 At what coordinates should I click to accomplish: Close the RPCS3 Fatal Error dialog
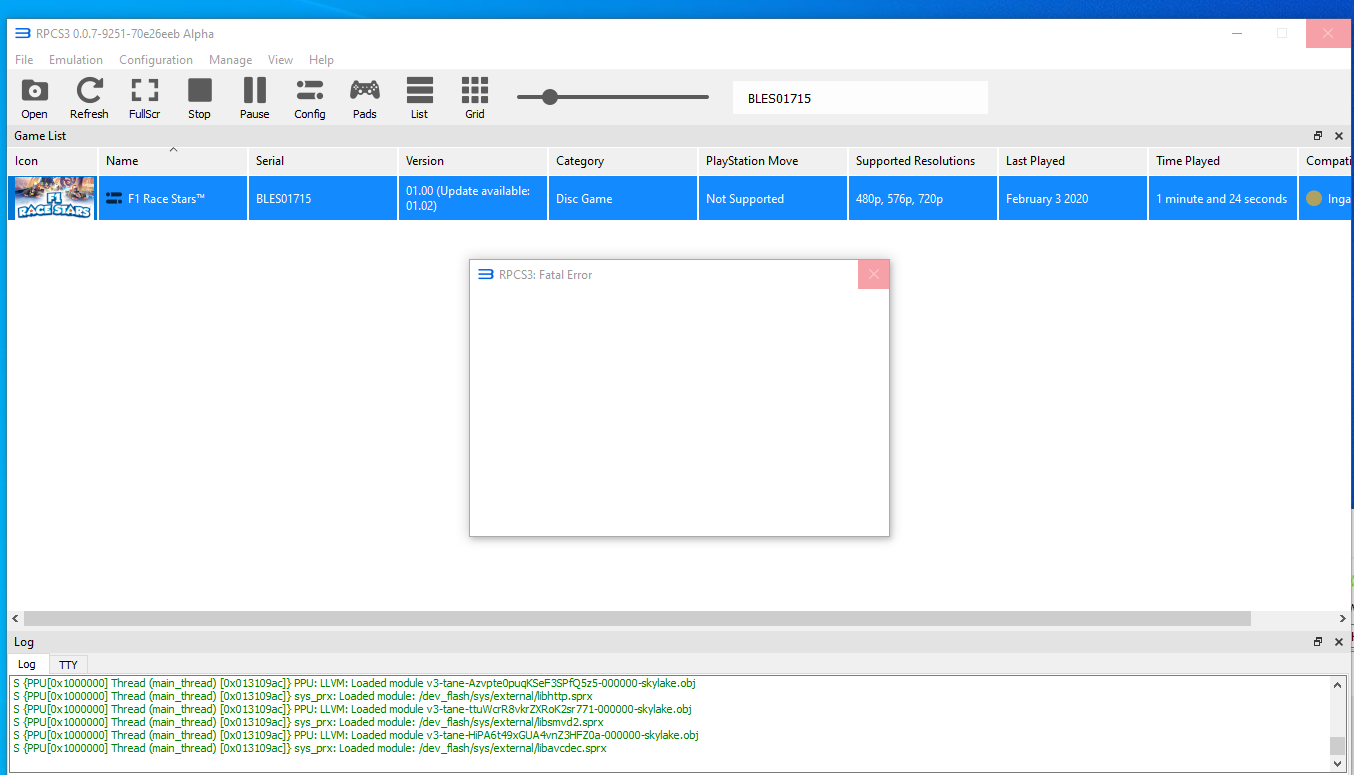tap(873, 274)
